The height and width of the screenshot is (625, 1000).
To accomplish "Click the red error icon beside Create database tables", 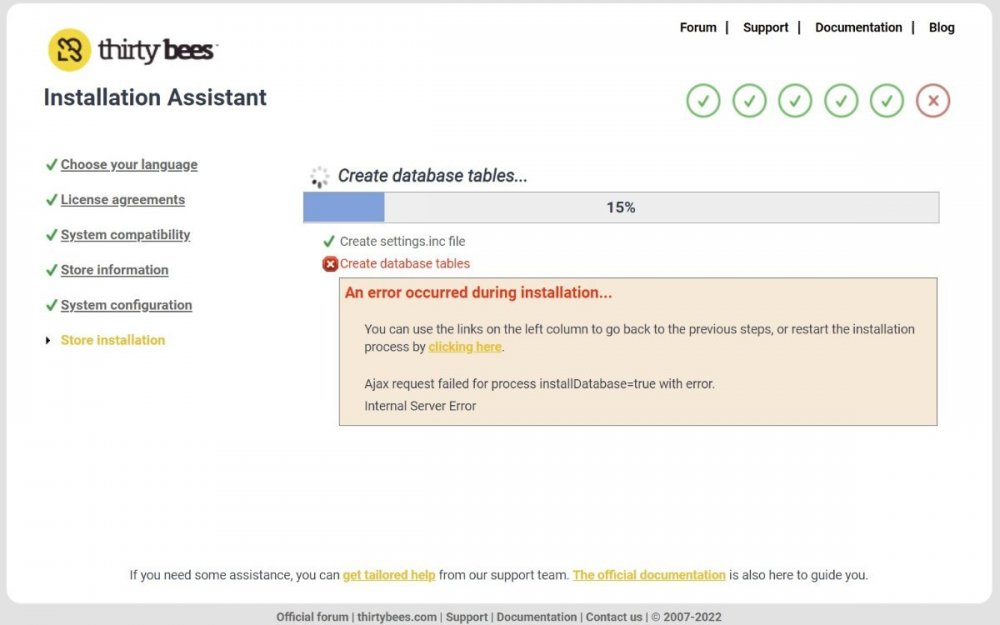I will click(x=330, y=264).
